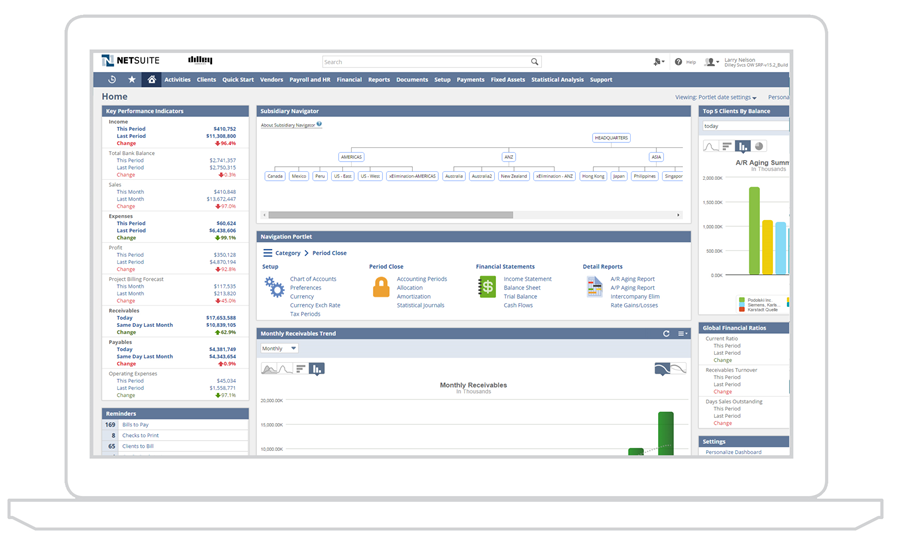This screenshot has height=550, width=900.
Task: Click the NetSuite logo
Action: click(x=131, y=60)
